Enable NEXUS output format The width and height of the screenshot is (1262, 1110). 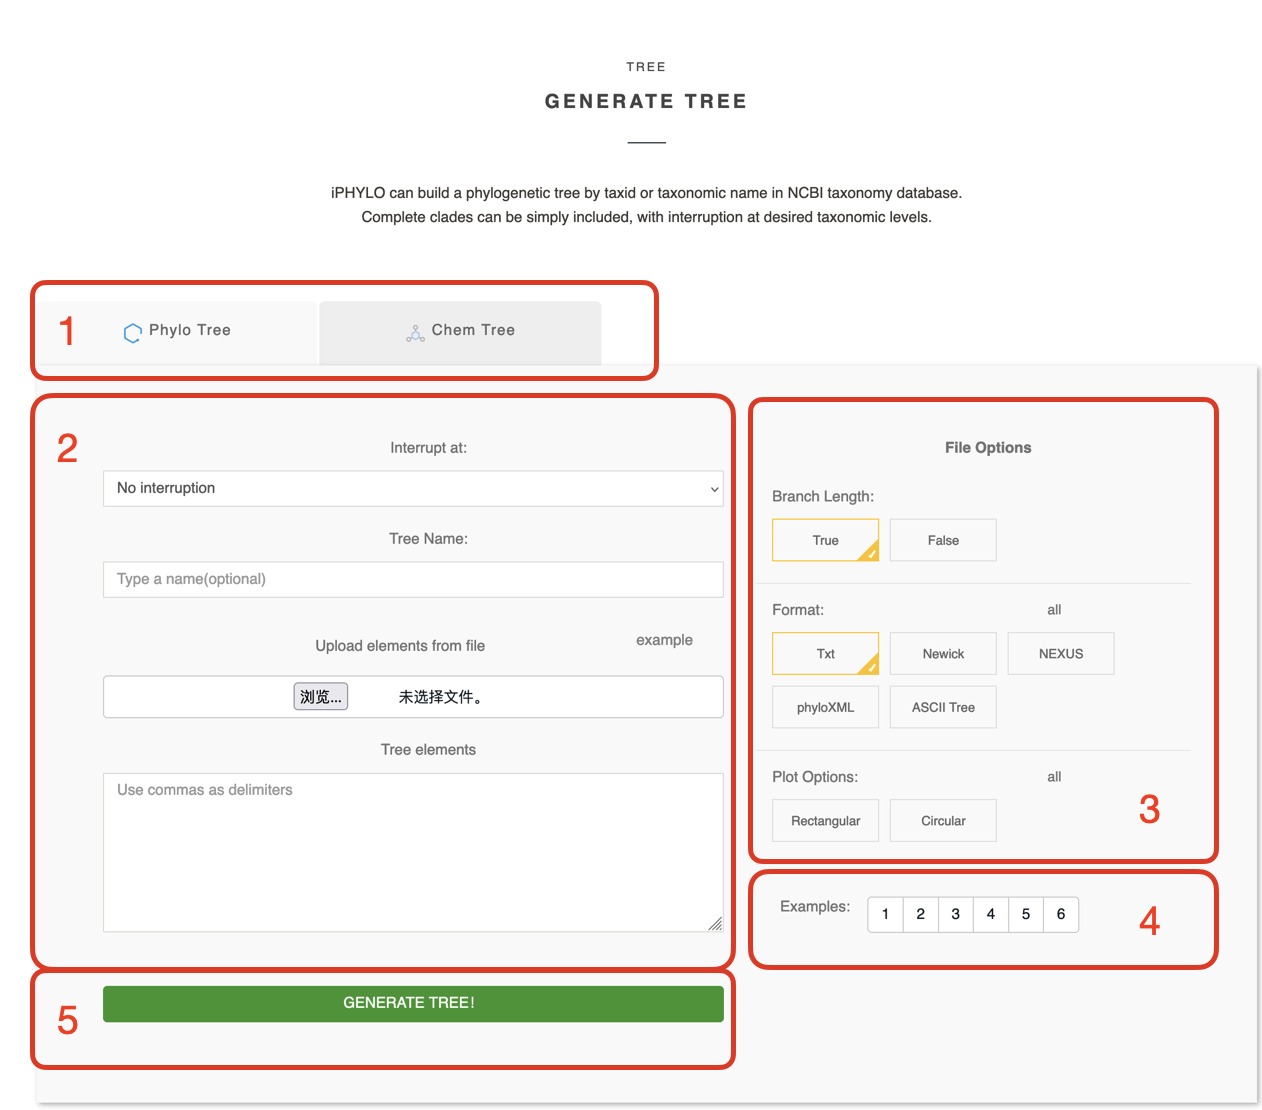tap(1060, 654)
